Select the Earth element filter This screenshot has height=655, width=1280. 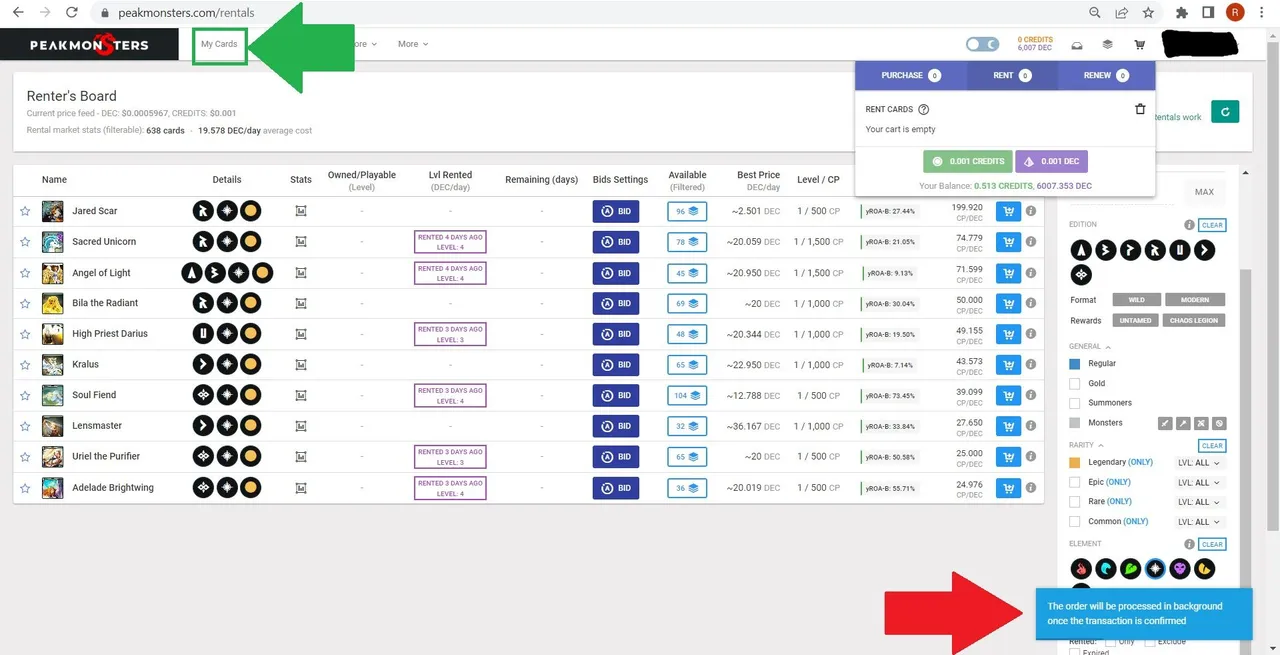click(1130, 569)
